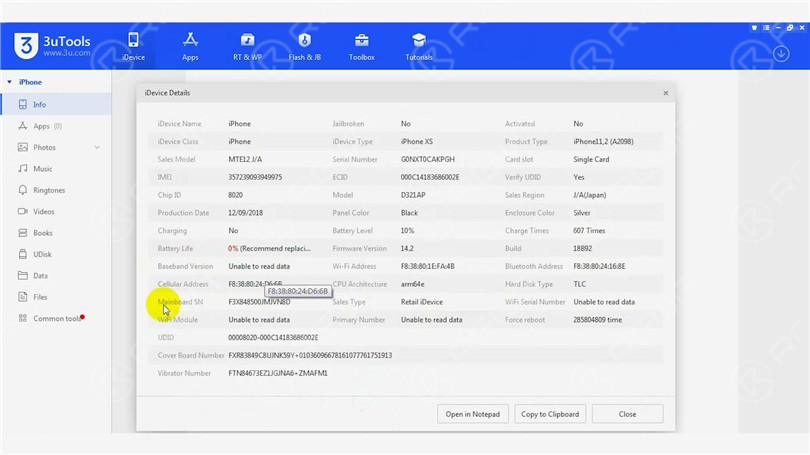Collapse the iPhone device tree
Viewport: 810px width, 455px height.
[x=9, y=82]
